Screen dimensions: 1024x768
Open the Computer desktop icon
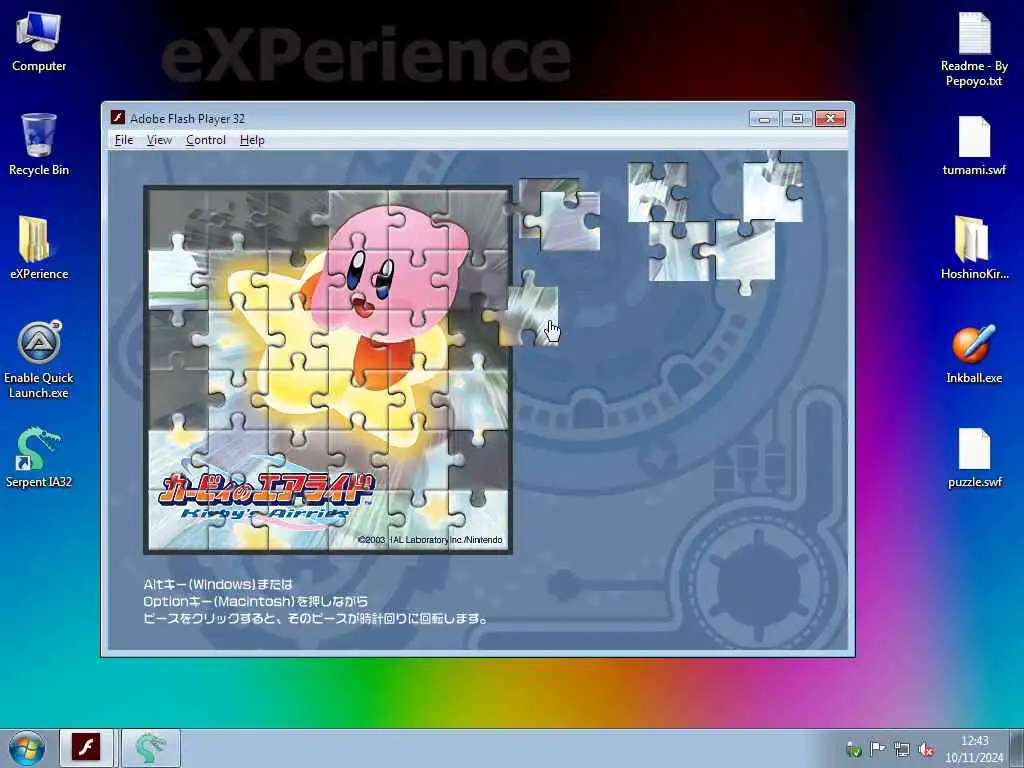(x=39, y=42)
